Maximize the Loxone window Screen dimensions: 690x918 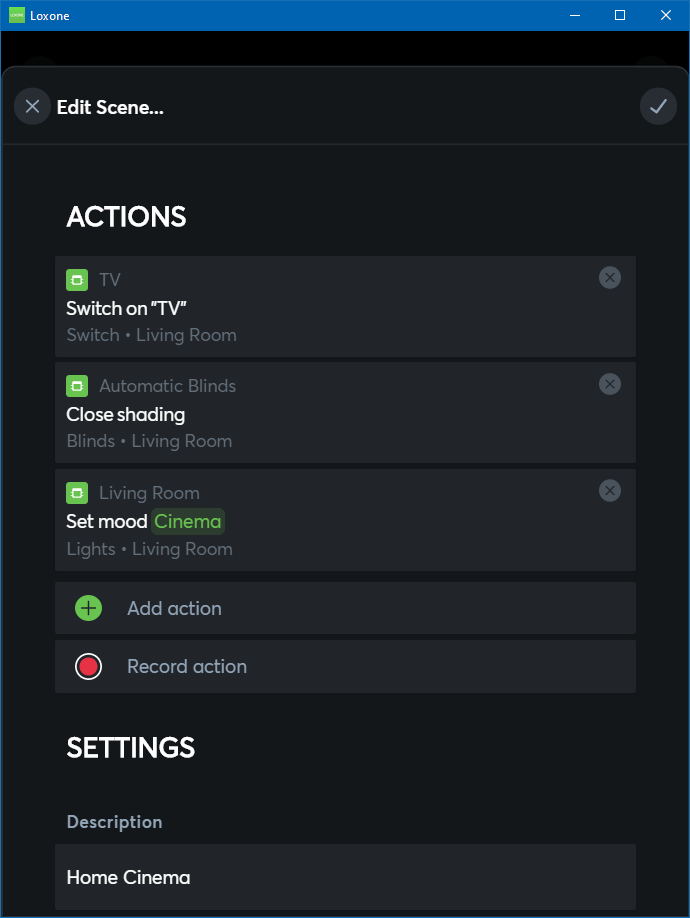click(620, 15)
